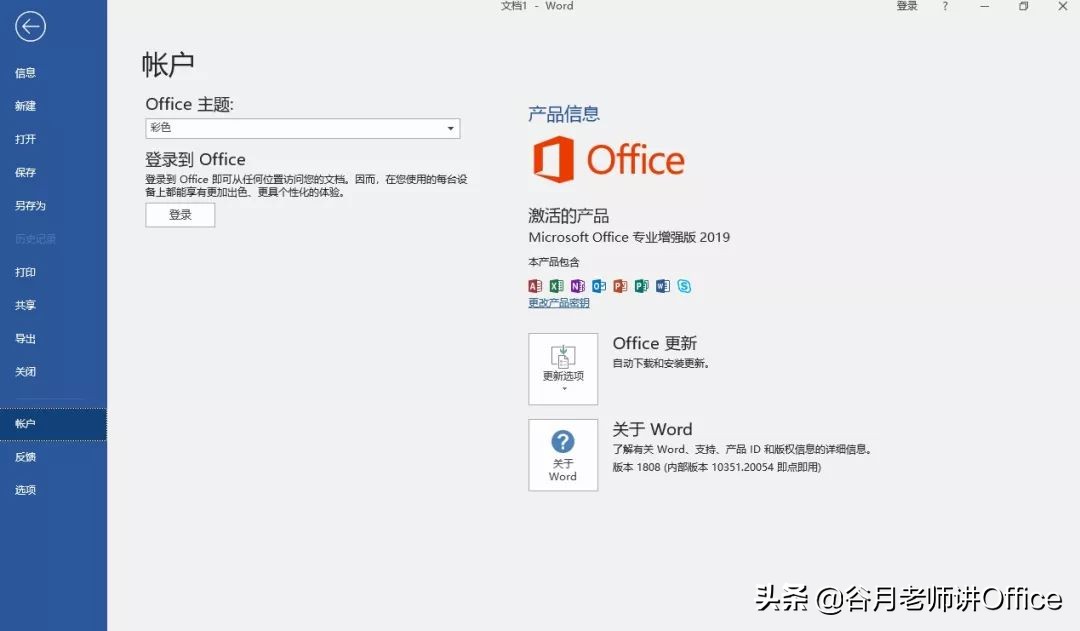Click the 自动下载和安装更新 text

click(661, 363)
